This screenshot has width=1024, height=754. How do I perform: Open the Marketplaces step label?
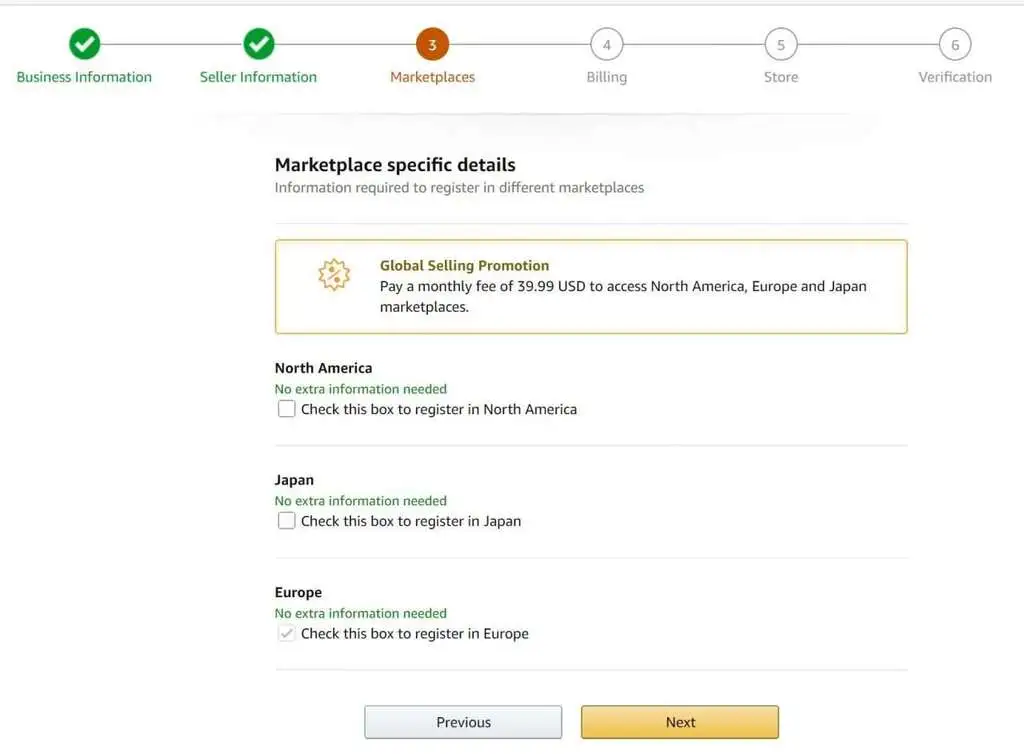click(432, 77)
